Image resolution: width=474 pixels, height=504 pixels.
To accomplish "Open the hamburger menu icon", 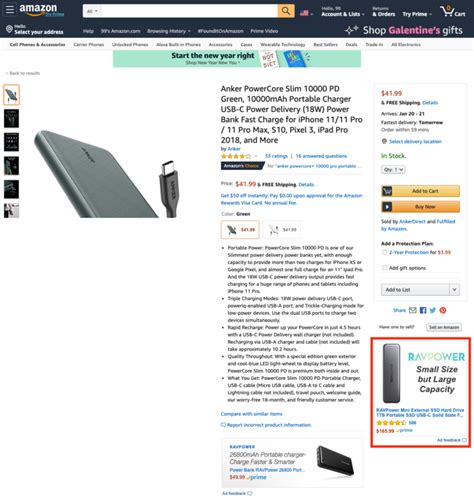I will (10, 10).
